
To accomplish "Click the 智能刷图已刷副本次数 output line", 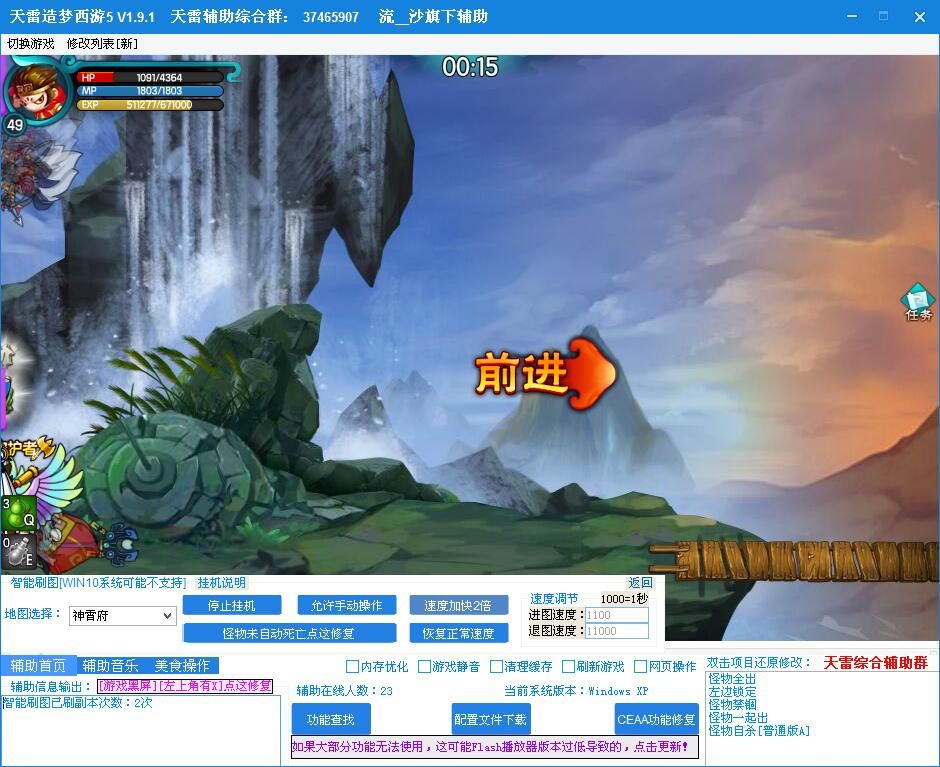I will pos(78,703).
